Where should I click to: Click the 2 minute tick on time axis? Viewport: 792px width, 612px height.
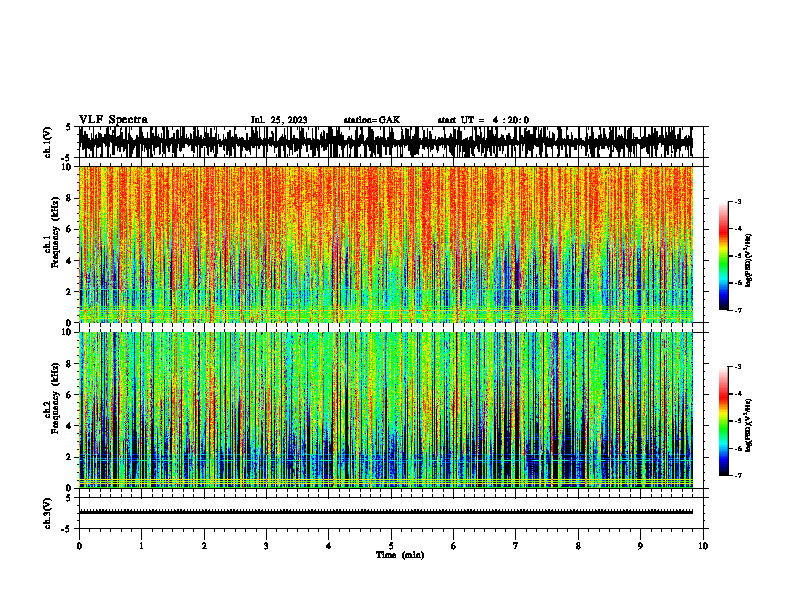click(204, 546)
